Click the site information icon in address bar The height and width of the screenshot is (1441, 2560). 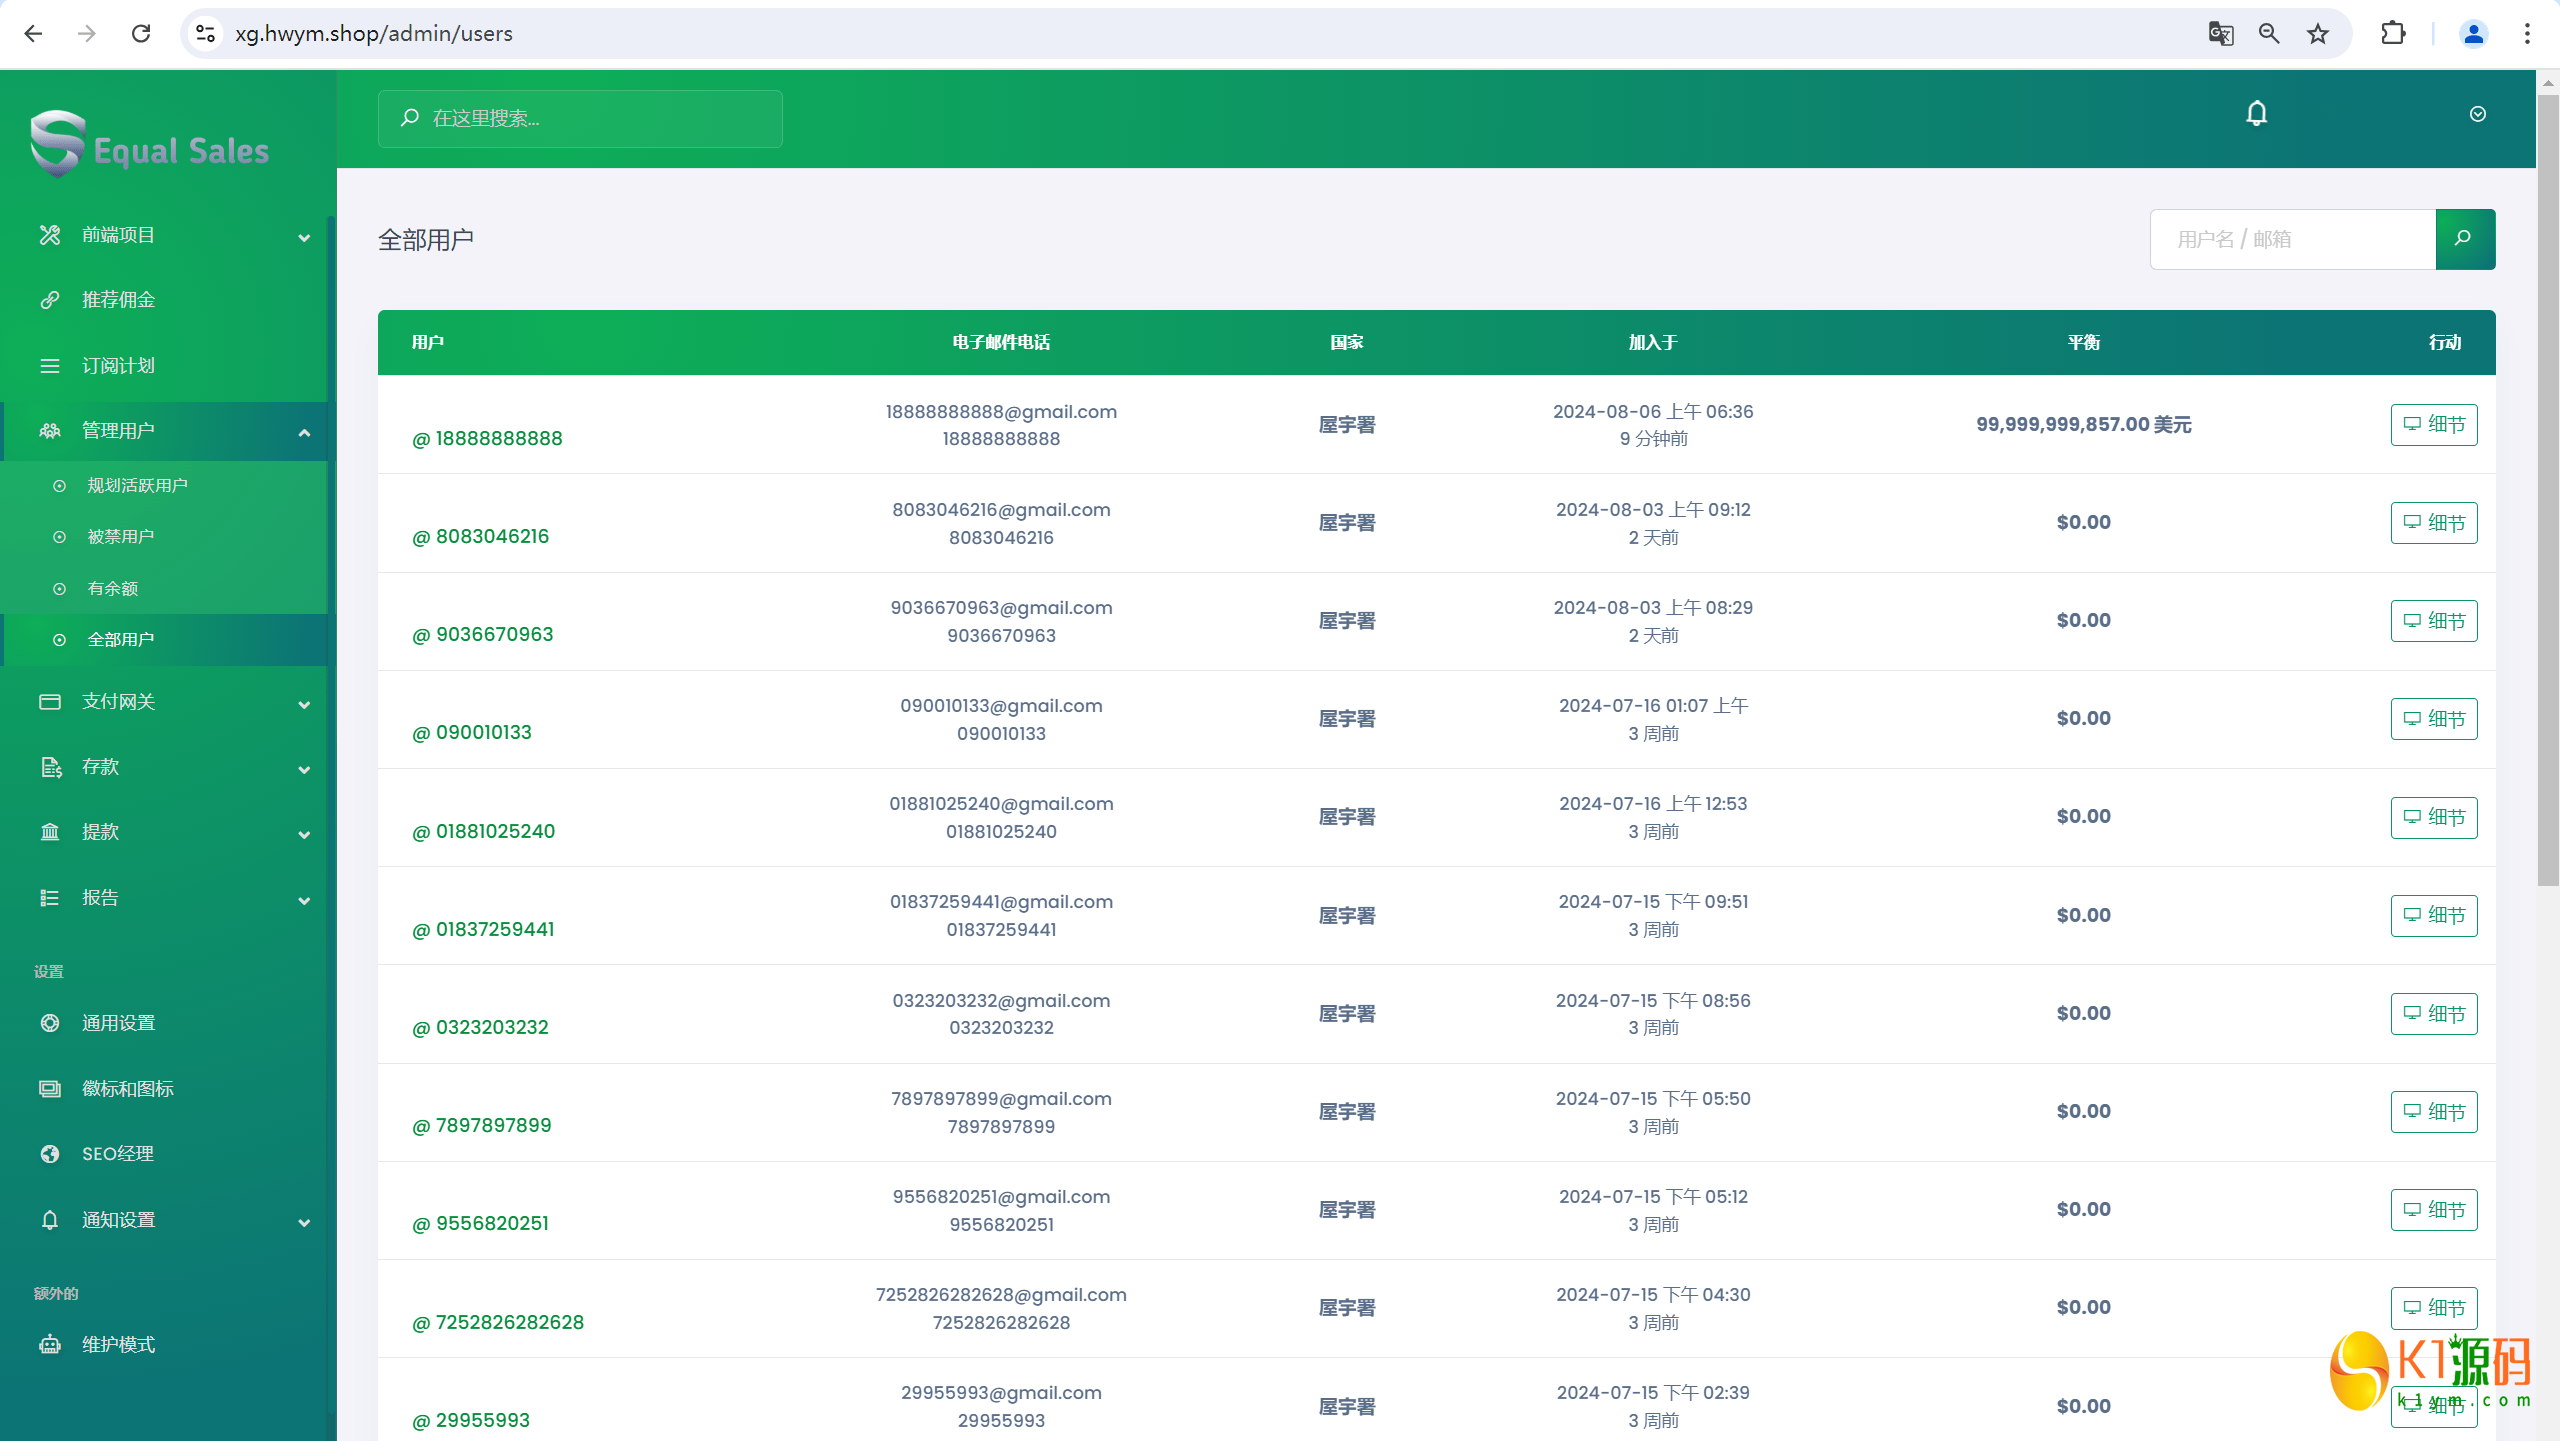coord(206,34)
